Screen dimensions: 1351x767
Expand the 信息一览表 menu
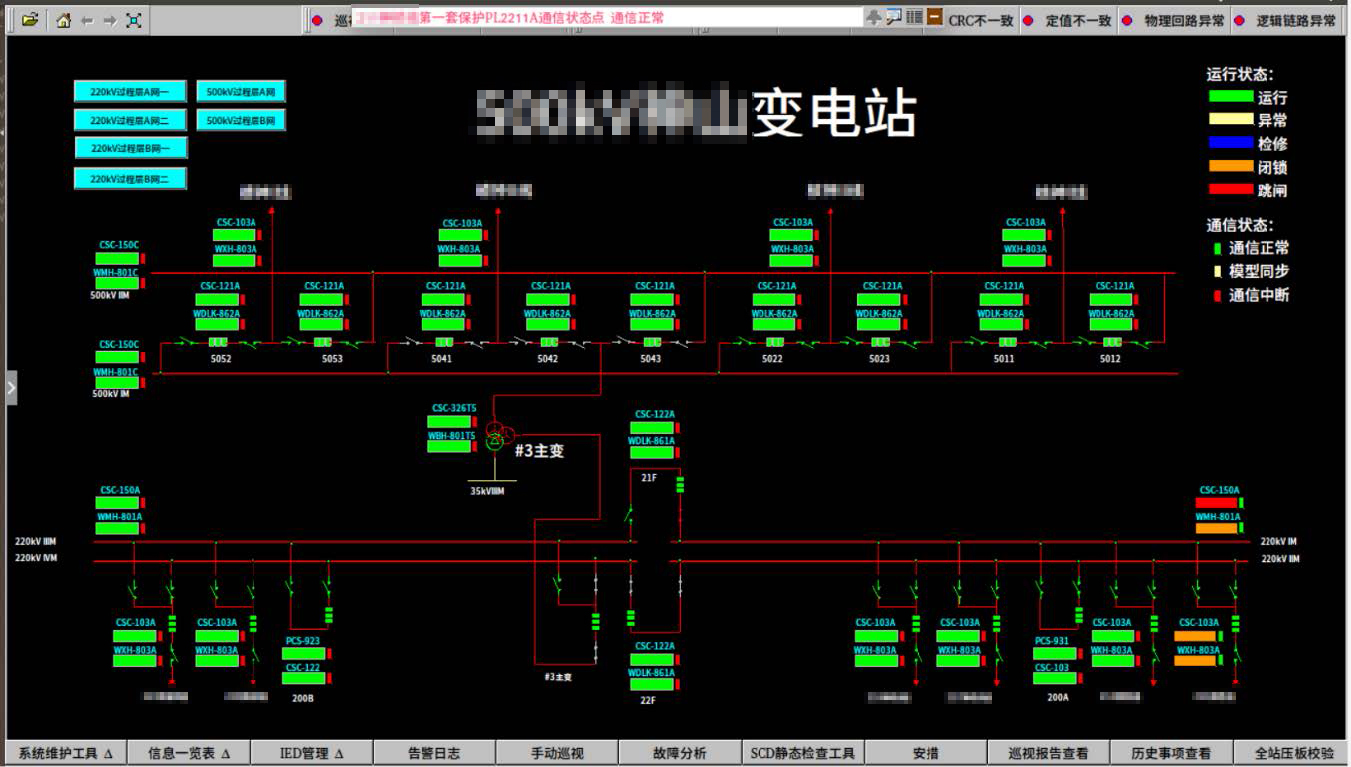[189, 753]
